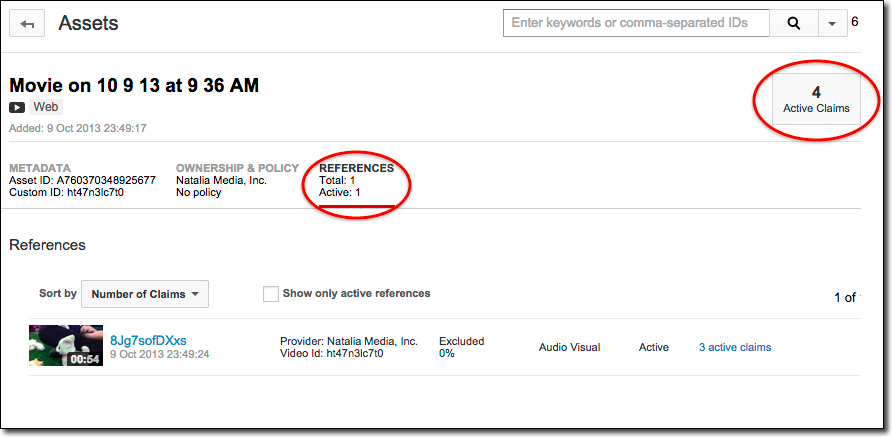
Task: Select the References section tab
Action: coord(356,168)
